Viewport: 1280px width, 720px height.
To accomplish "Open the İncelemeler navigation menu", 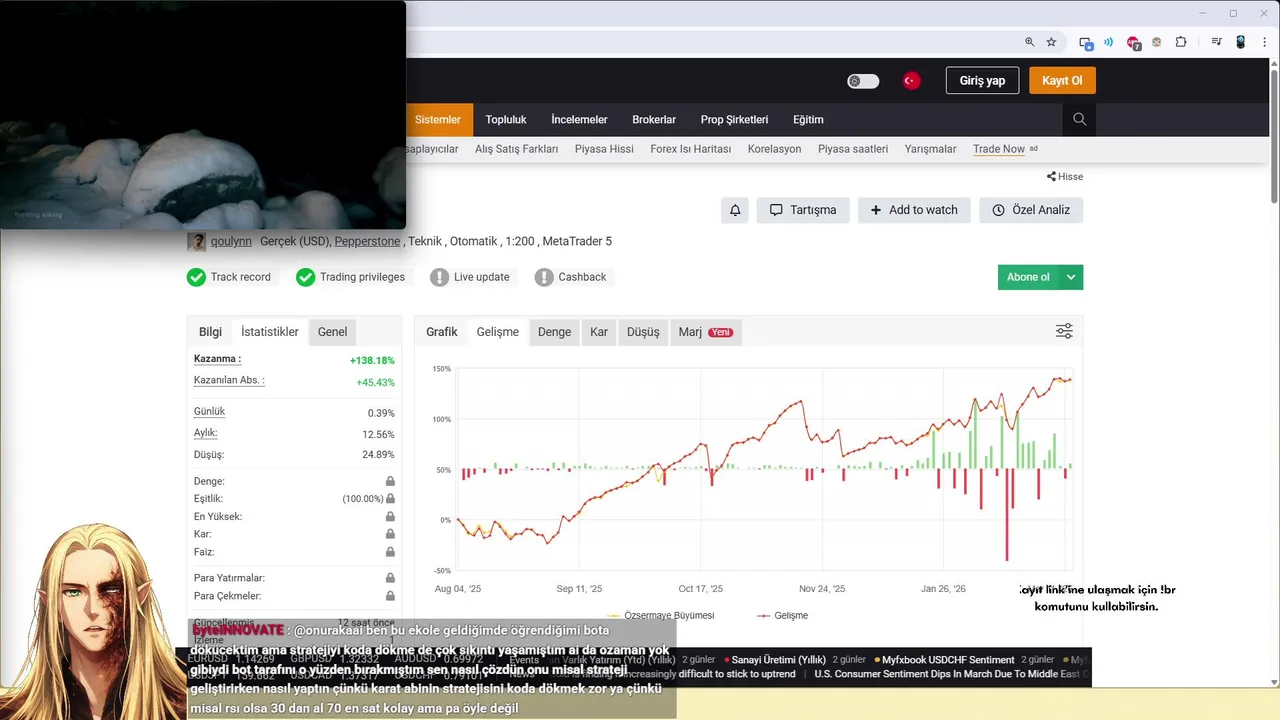I will coord(579,119).
